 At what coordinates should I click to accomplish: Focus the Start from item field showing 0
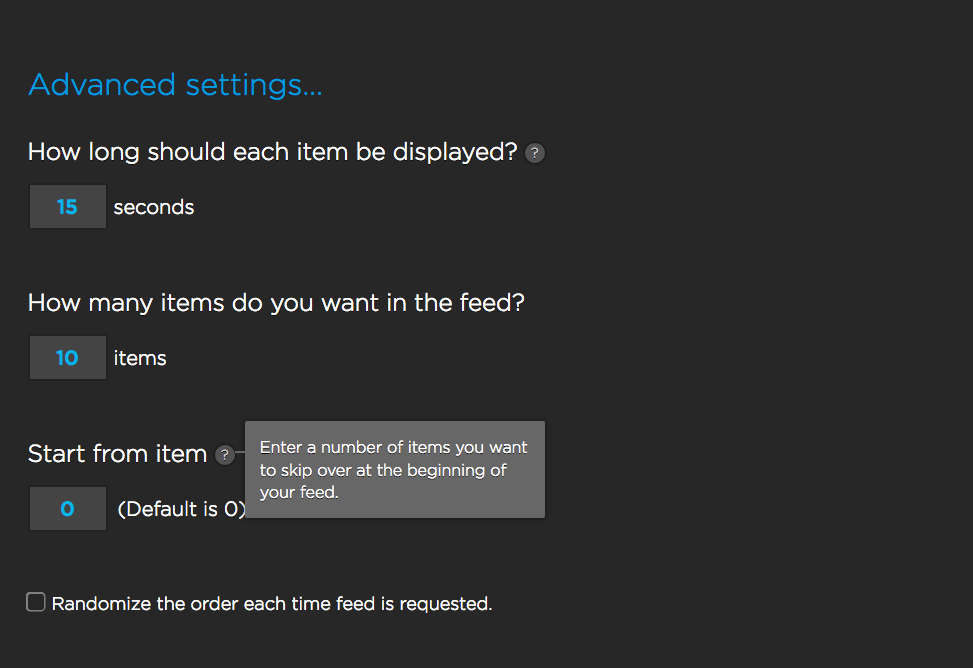[67, 509]
